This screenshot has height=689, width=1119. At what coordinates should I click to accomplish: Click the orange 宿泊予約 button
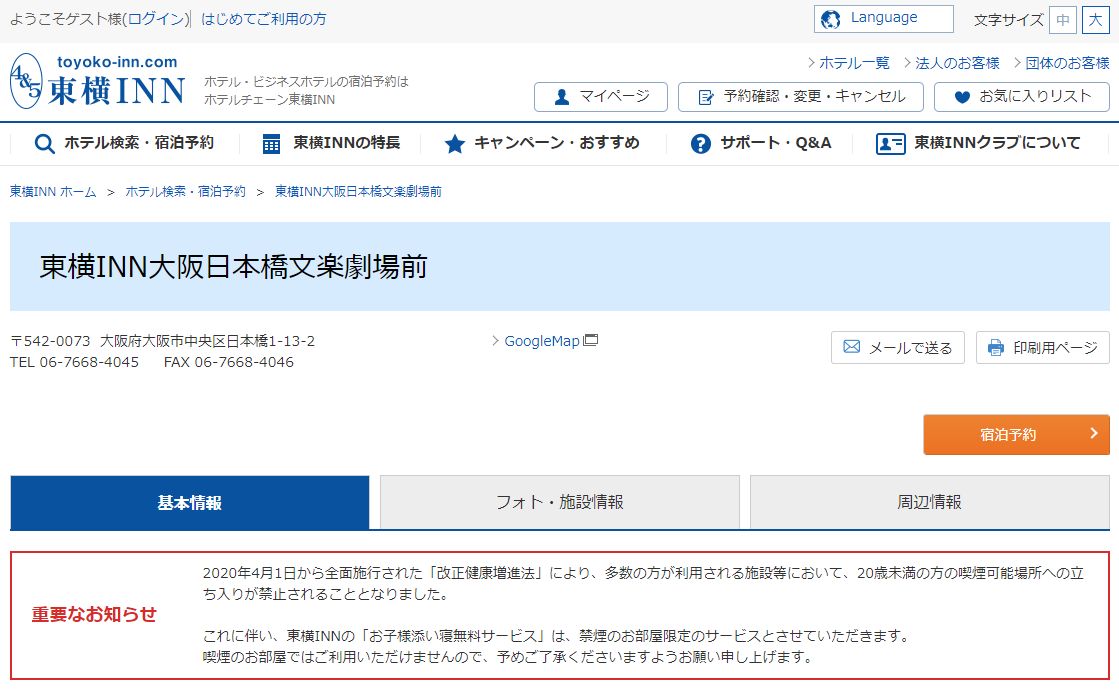tap(1016, 434)
